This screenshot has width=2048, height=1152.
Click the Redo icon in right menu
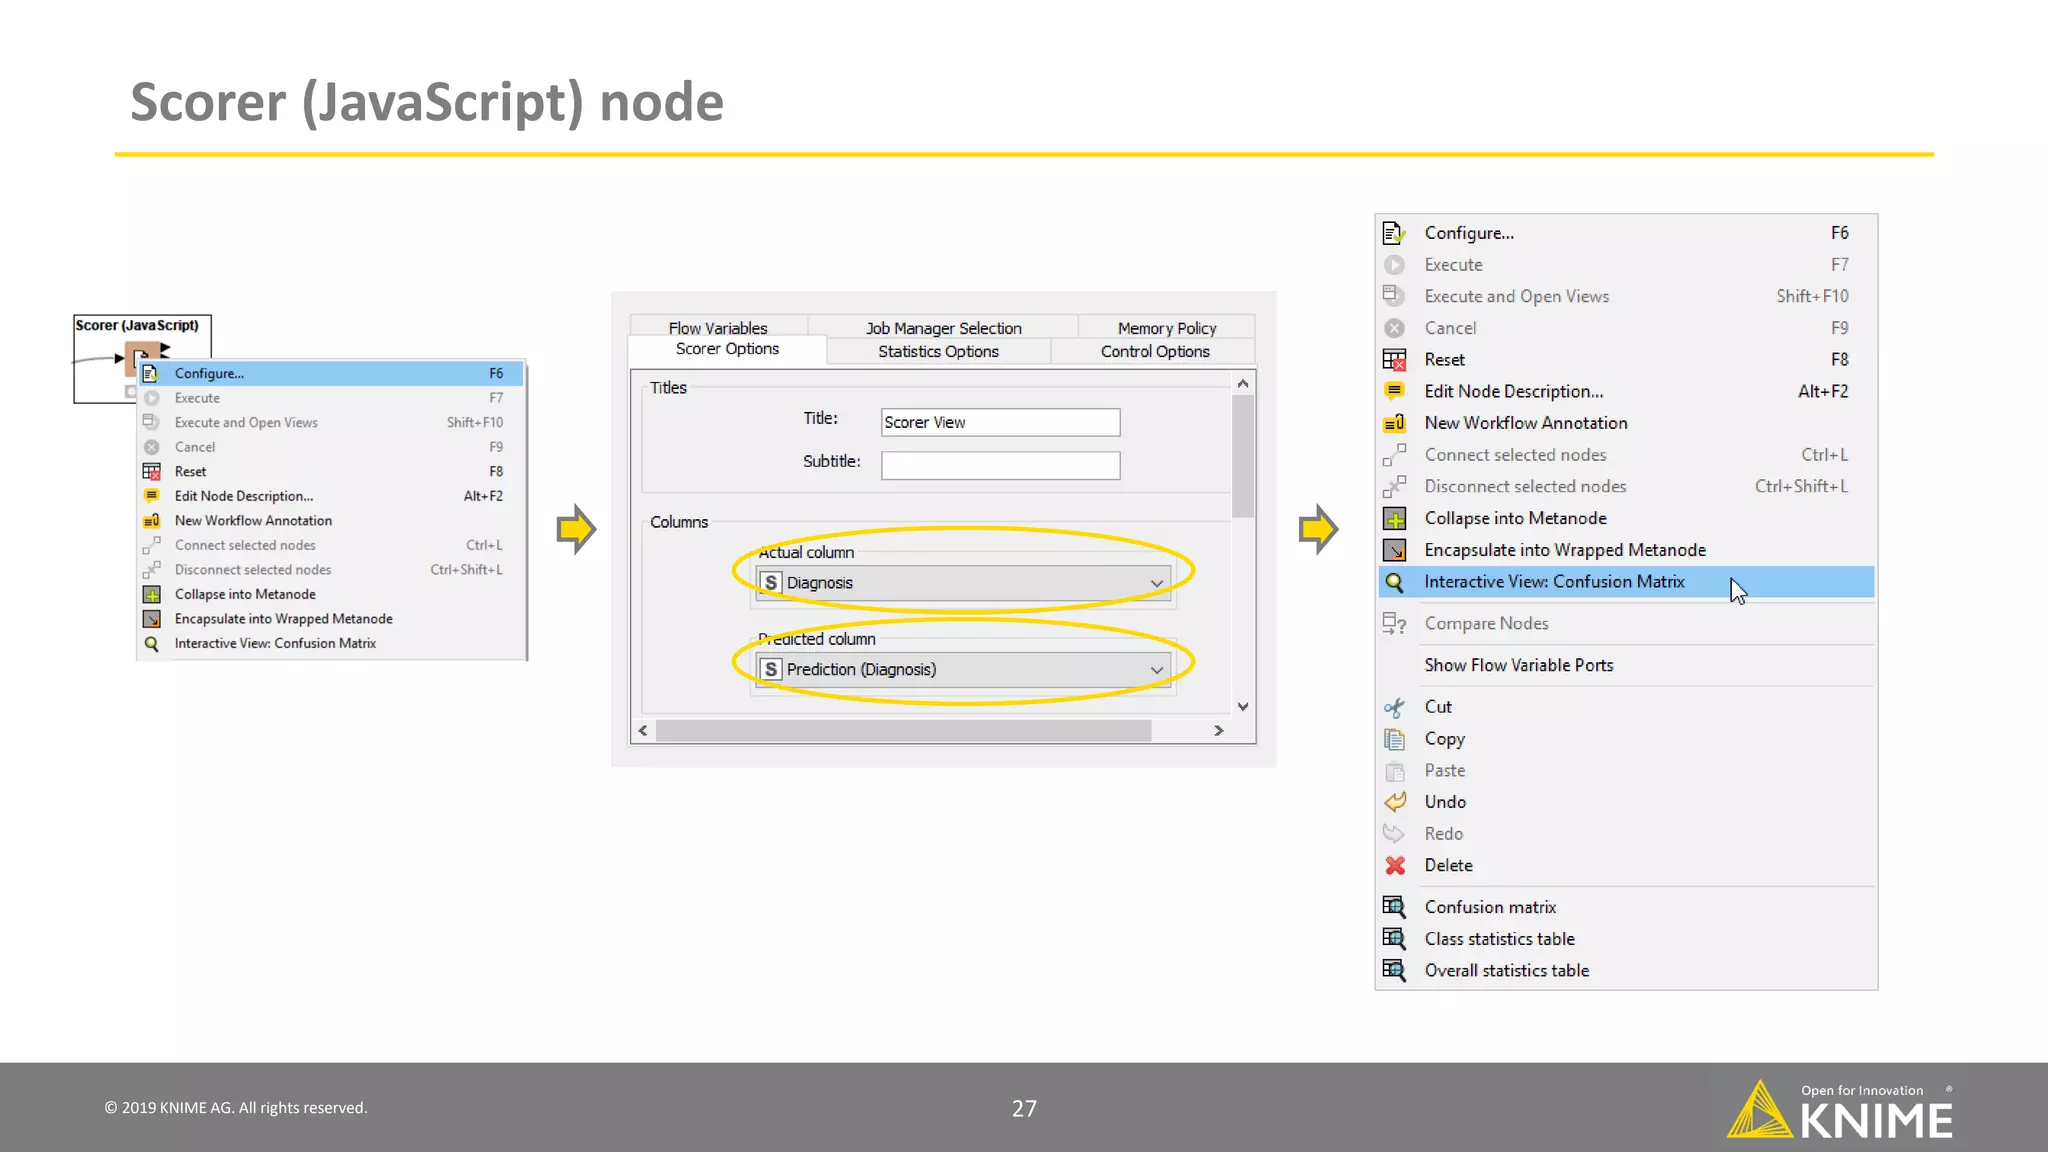coord(1394,834)
